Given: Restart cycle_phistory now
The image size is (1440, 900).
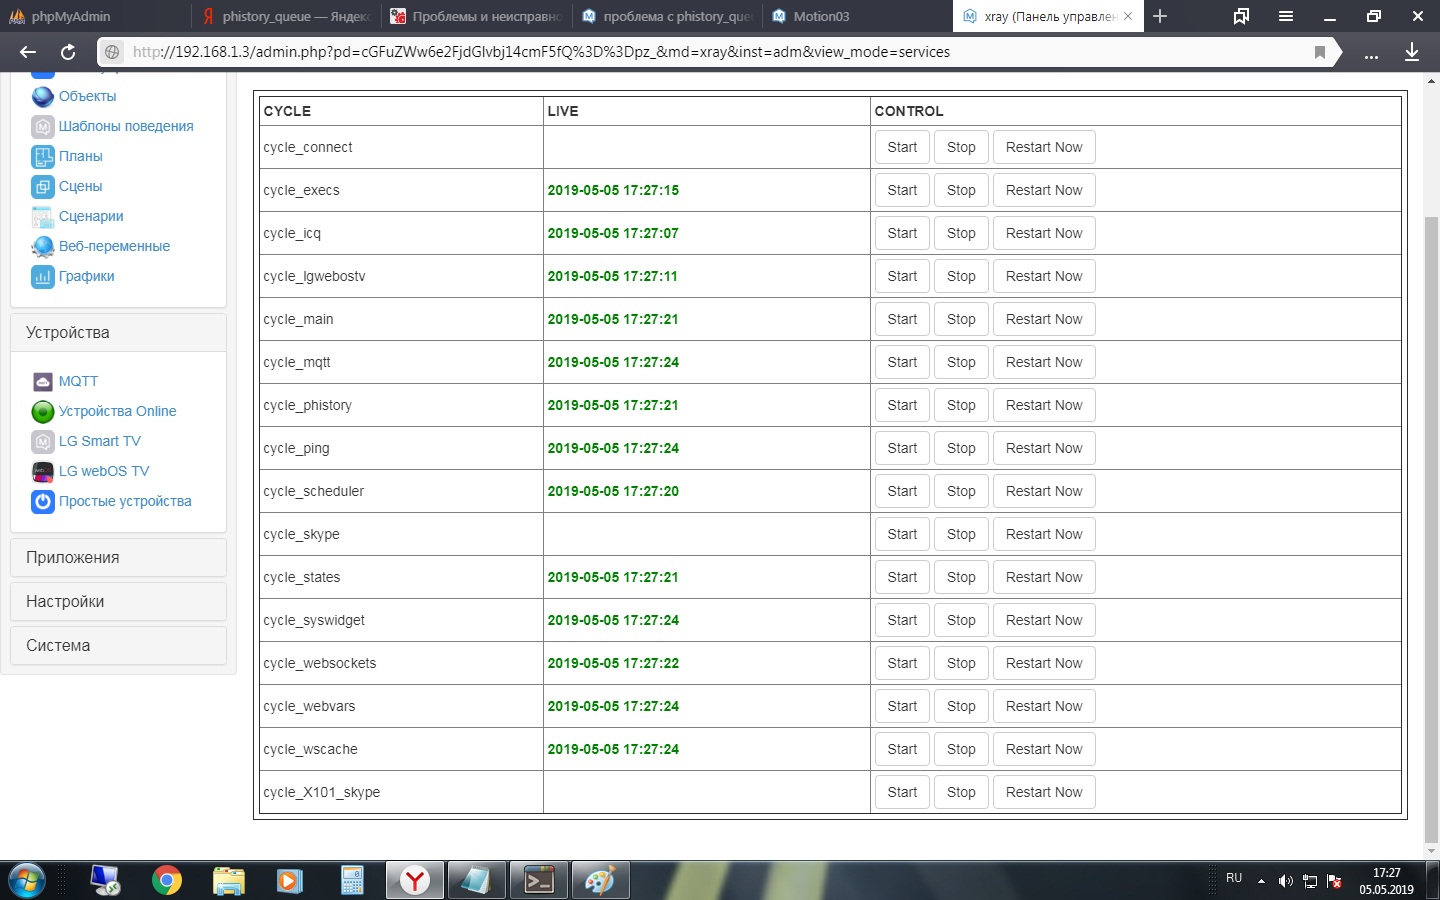Looking at the screenshot, I should coord(1044,405).
